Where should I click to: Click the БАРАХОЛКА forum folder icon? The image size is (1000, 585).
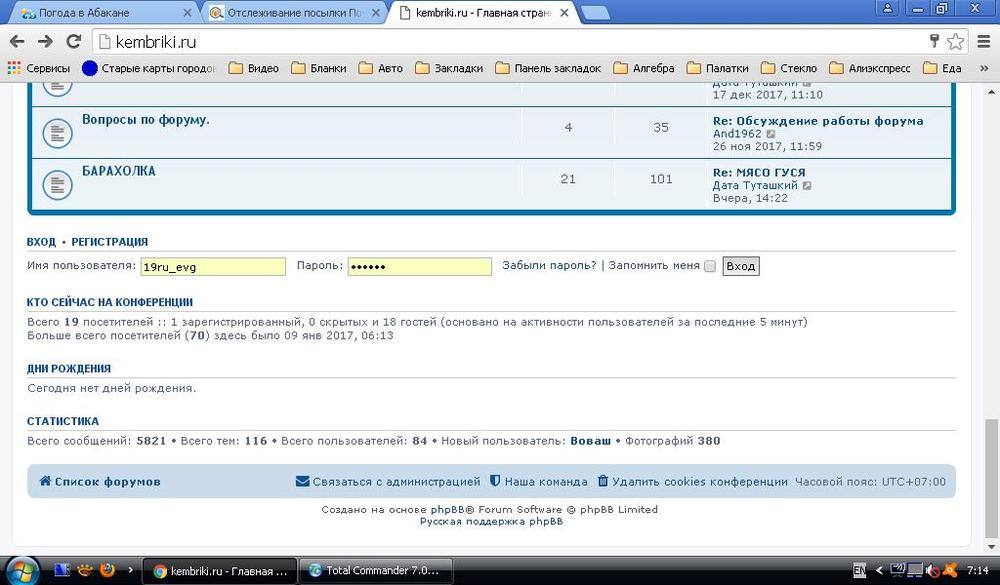pyautogui.click(x=55, y=183)
